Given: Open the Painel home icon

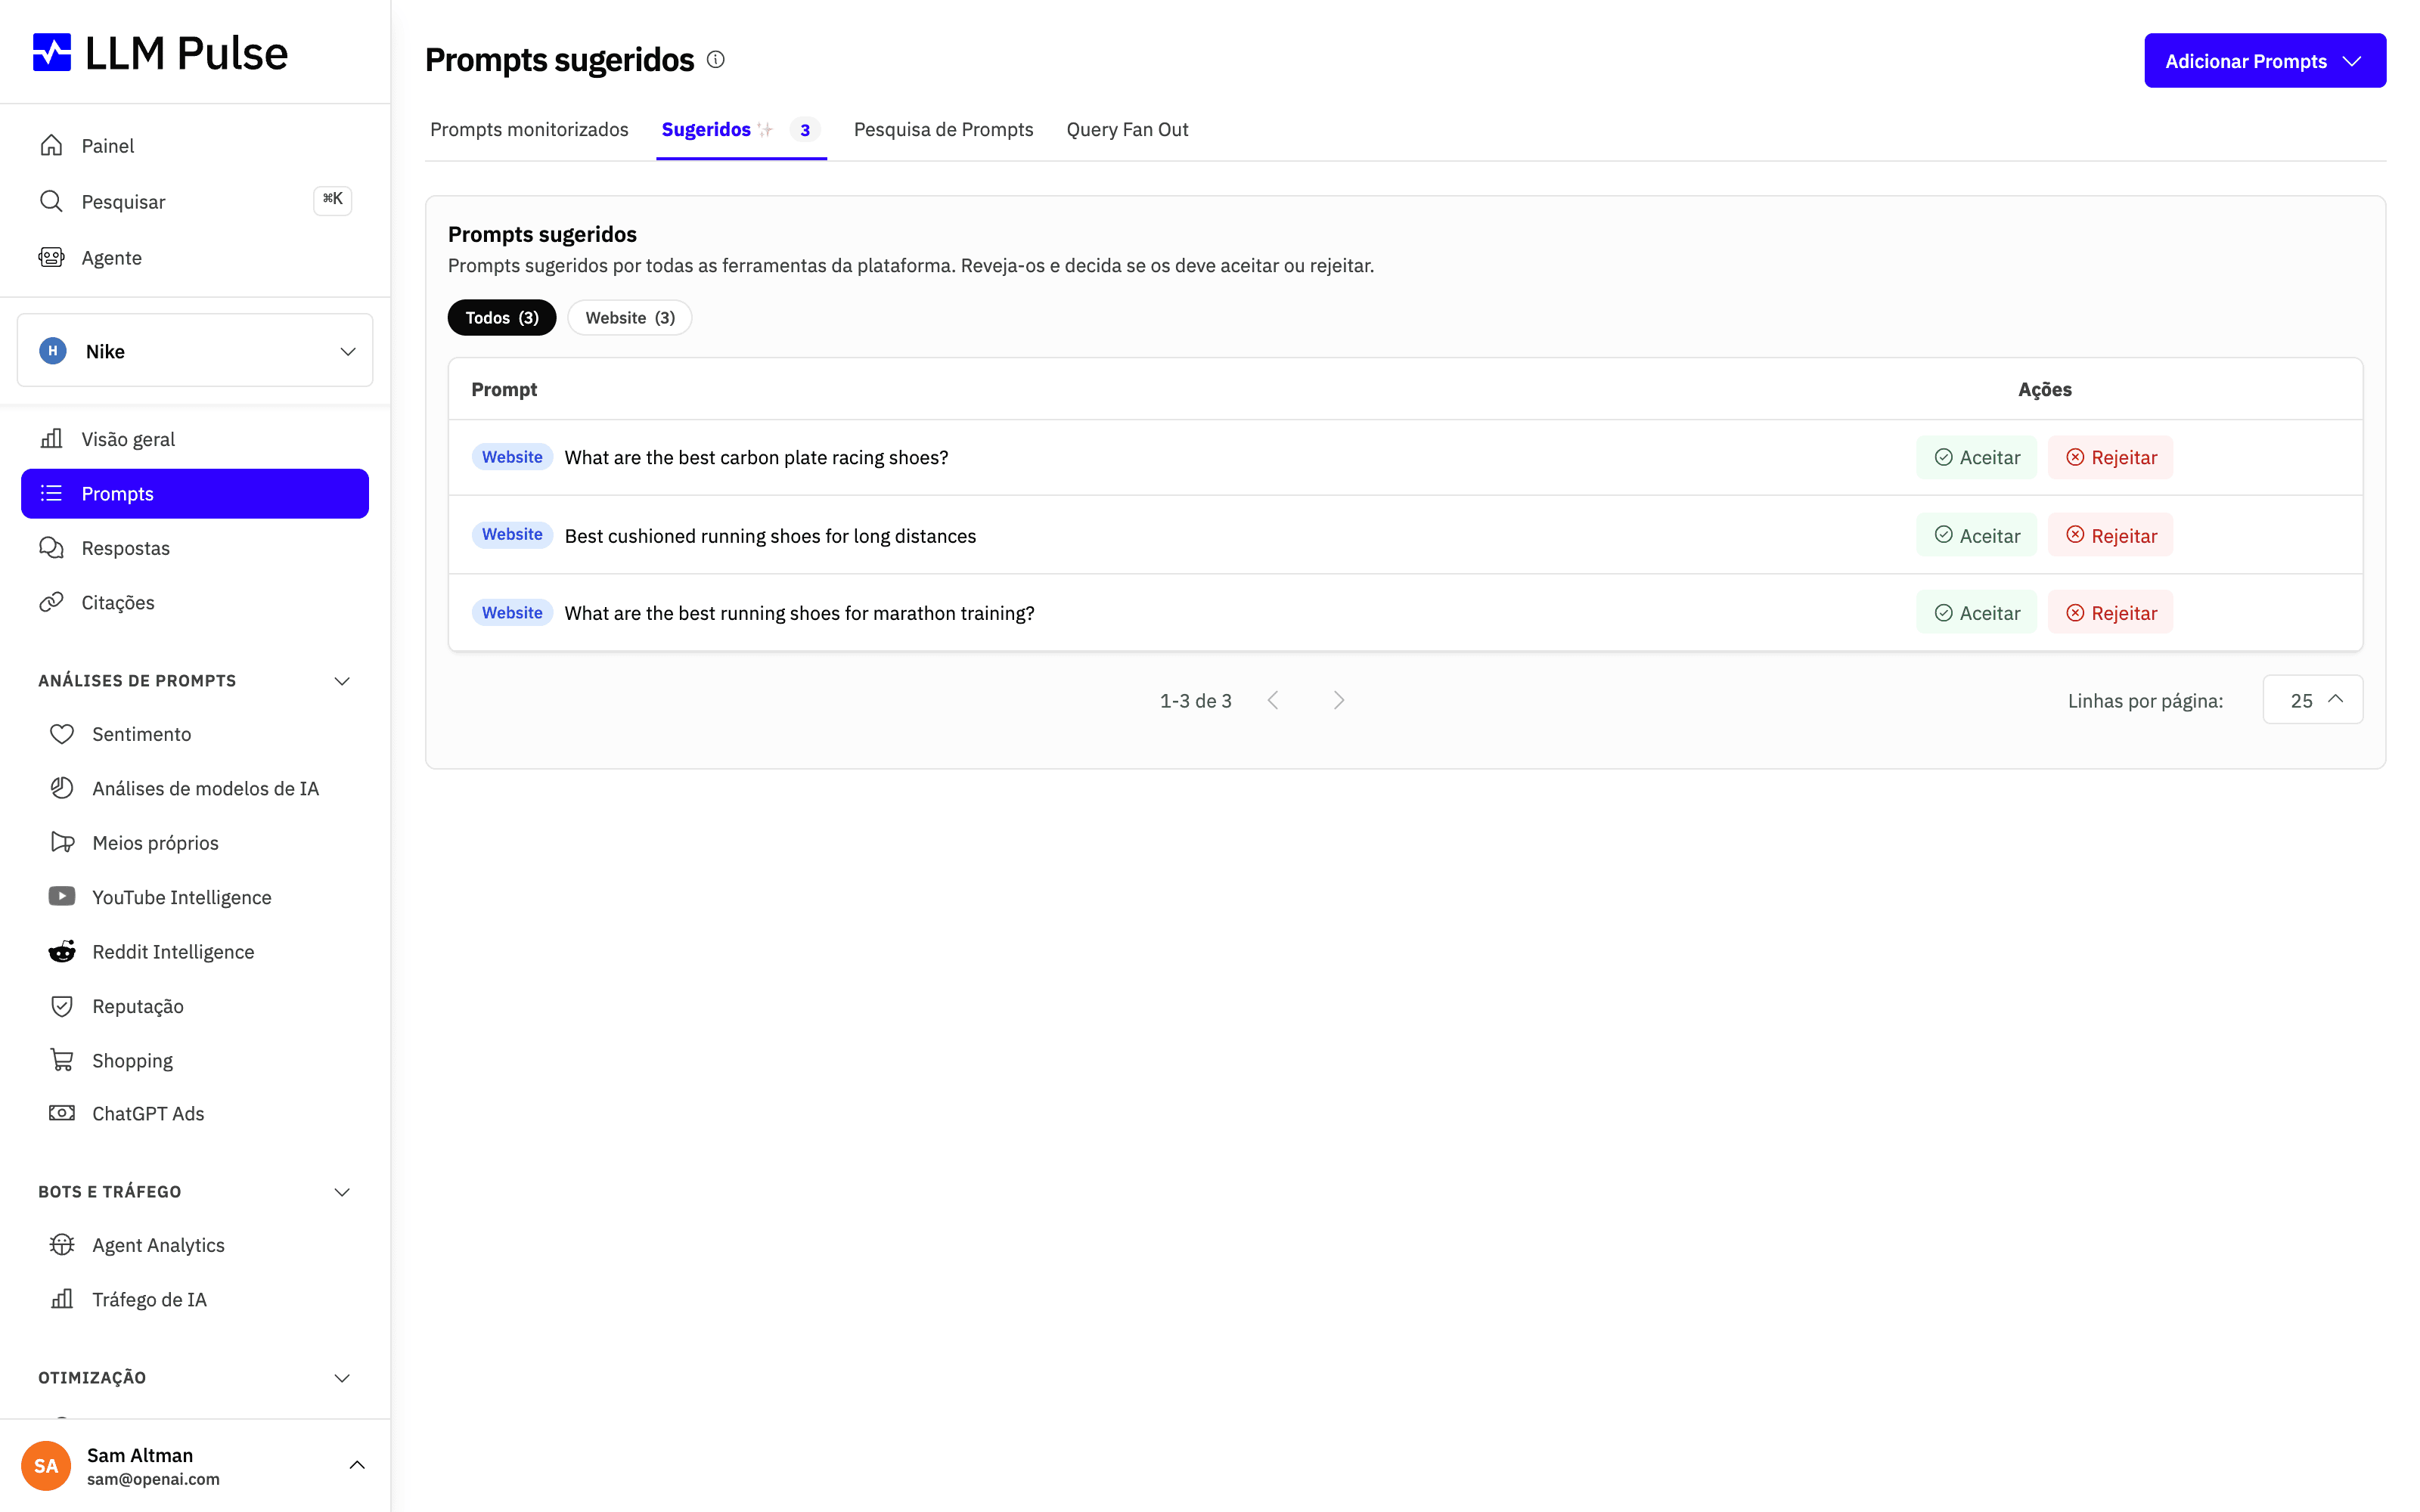Looking at the screenshot, I should pos(51,146).
